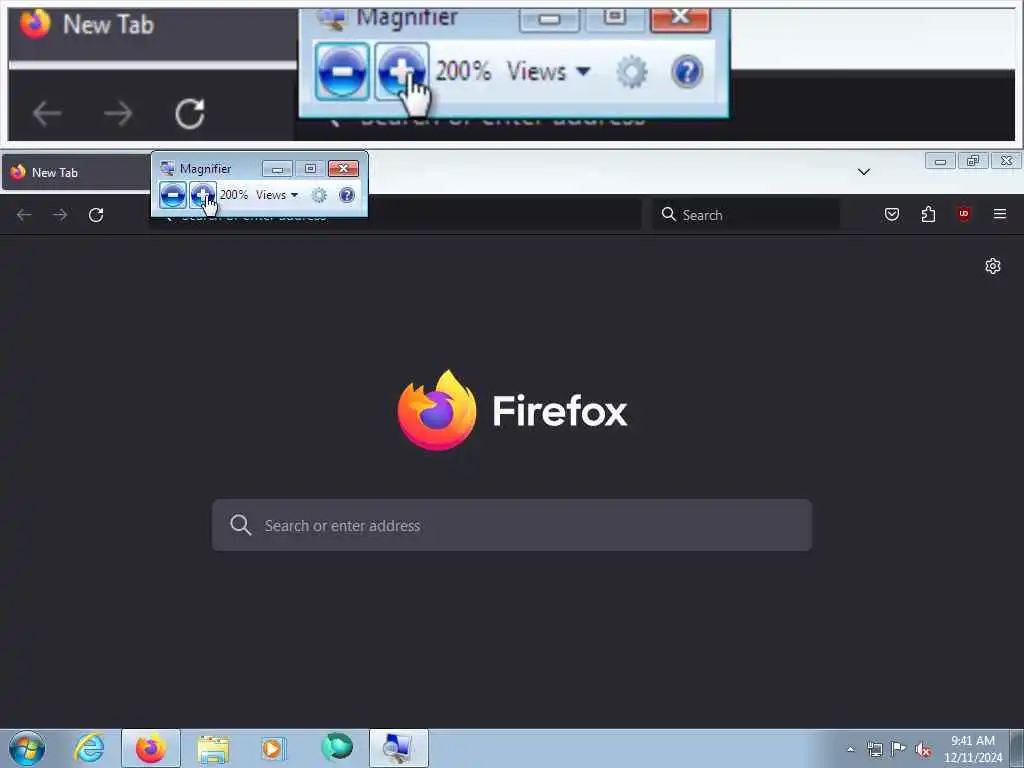
Task: Close the Magnifier window
Action: tap(344, 169)
